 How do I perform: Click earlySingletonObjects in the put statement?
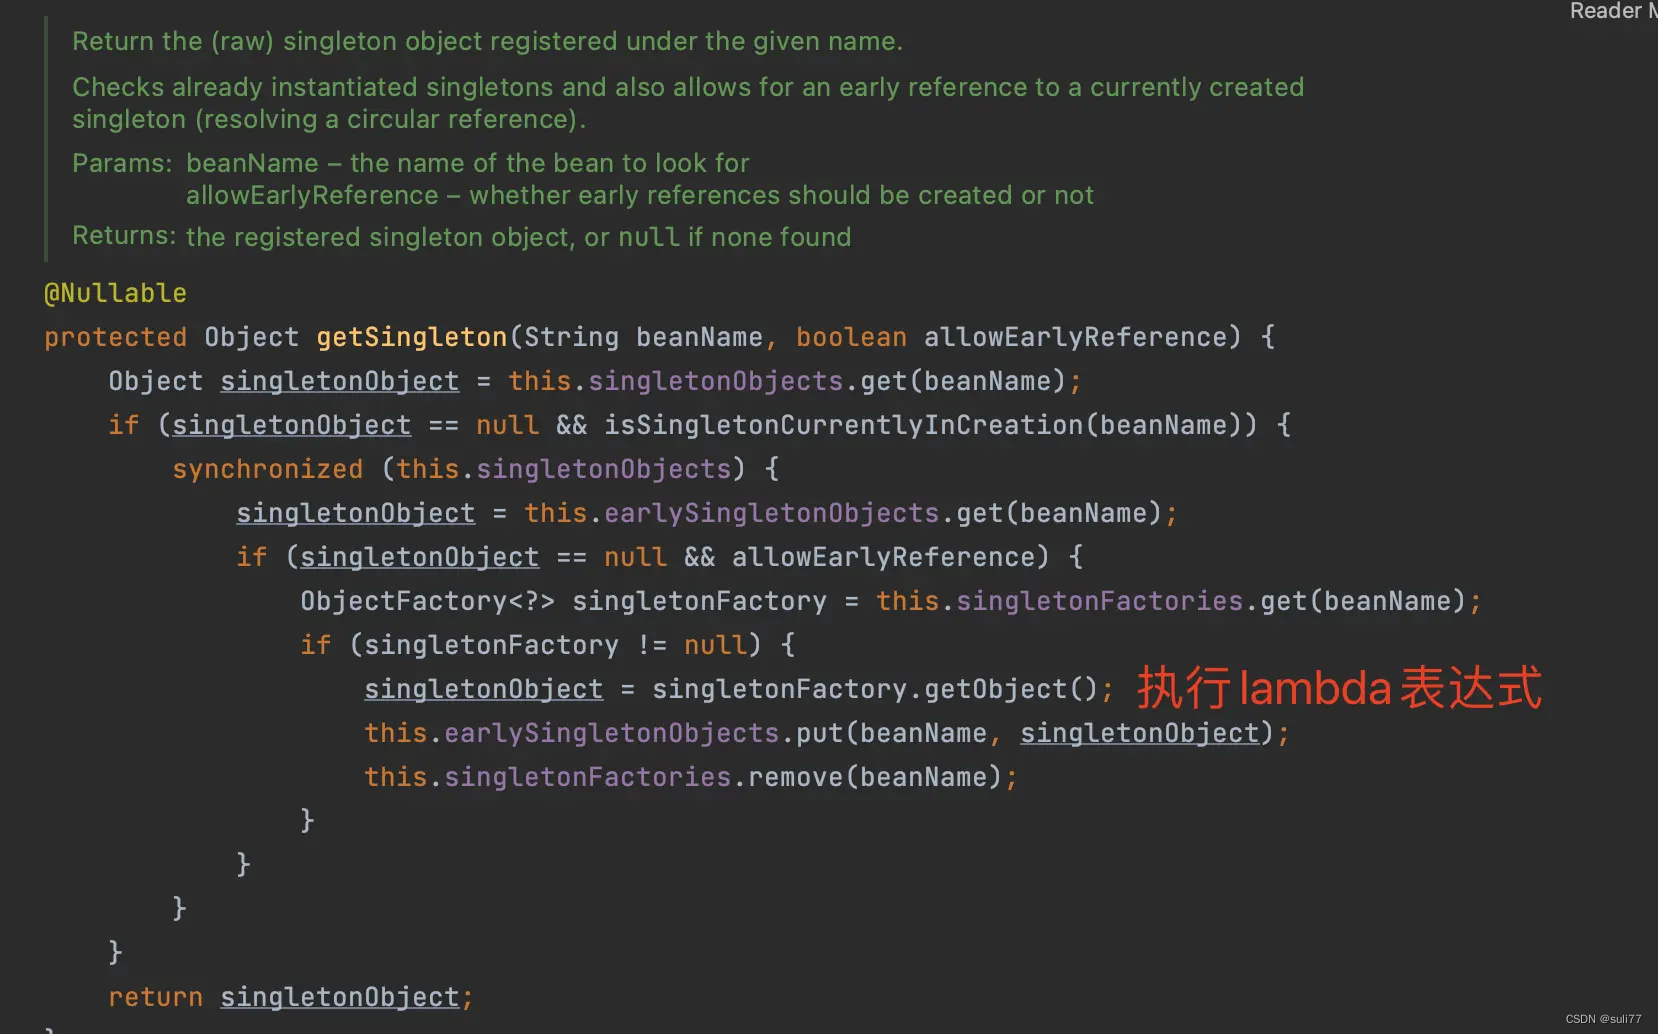tap(611, 733)
